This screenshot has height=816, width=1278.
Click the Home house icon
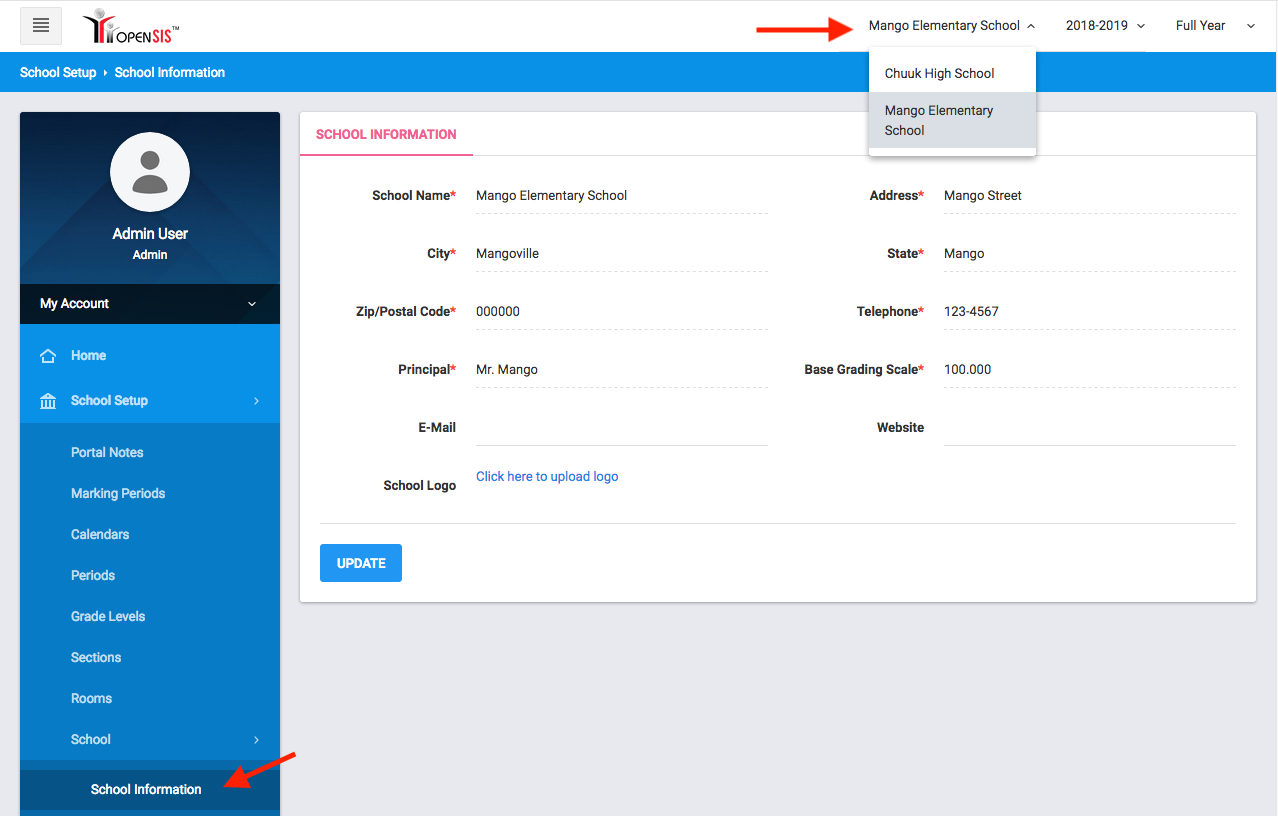pyautogui.click(x=47, y=356)
